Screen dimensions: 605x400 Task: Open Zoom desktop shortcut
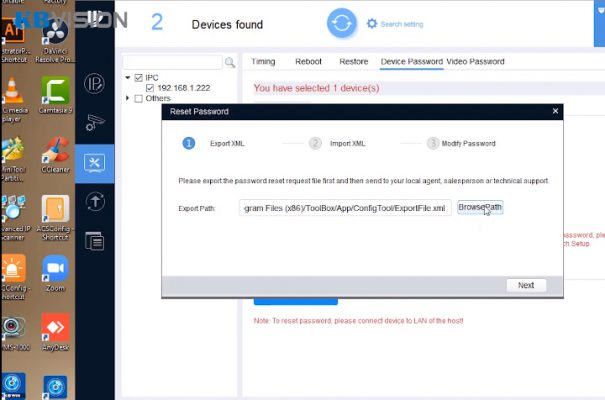55,273
